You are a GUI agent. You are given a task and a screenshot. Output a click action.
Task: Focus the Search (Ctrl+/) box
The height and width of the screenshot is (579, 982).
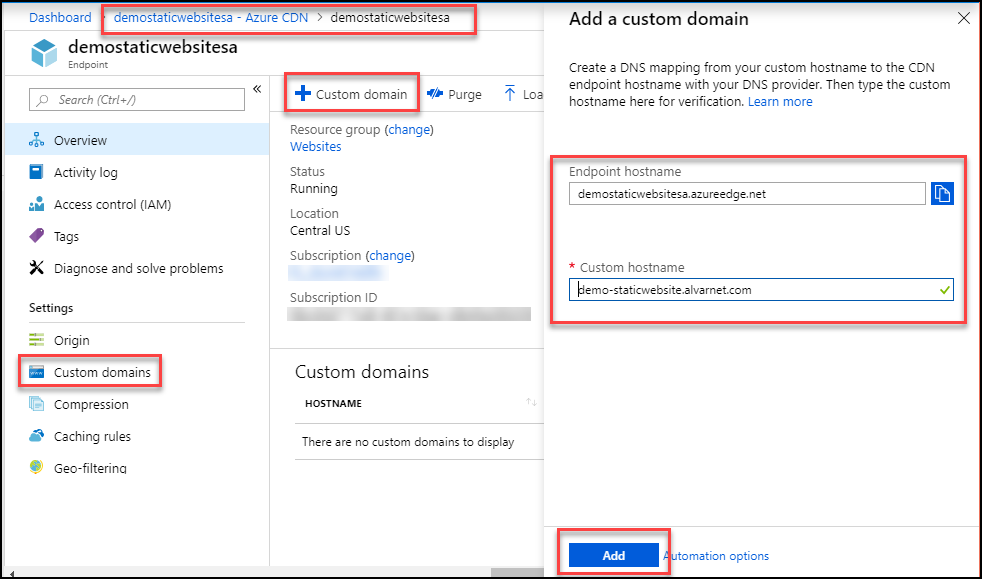point(137,100)
